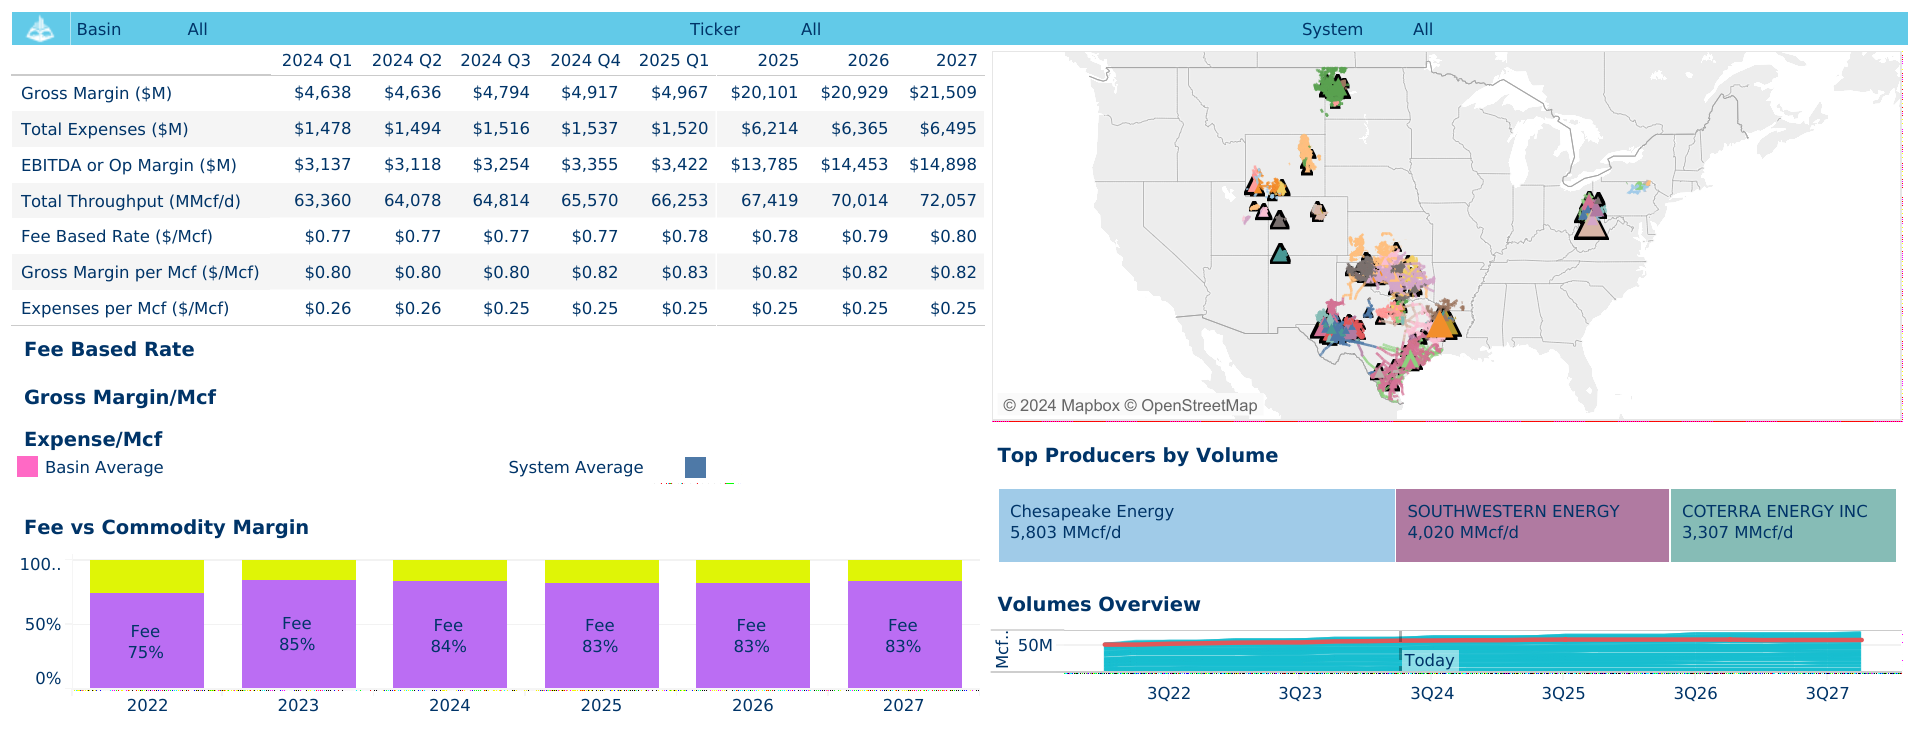
Task: Click the 2022 Fee 75% bar segment
Action: pyautogui.click(x=147, y=640)
